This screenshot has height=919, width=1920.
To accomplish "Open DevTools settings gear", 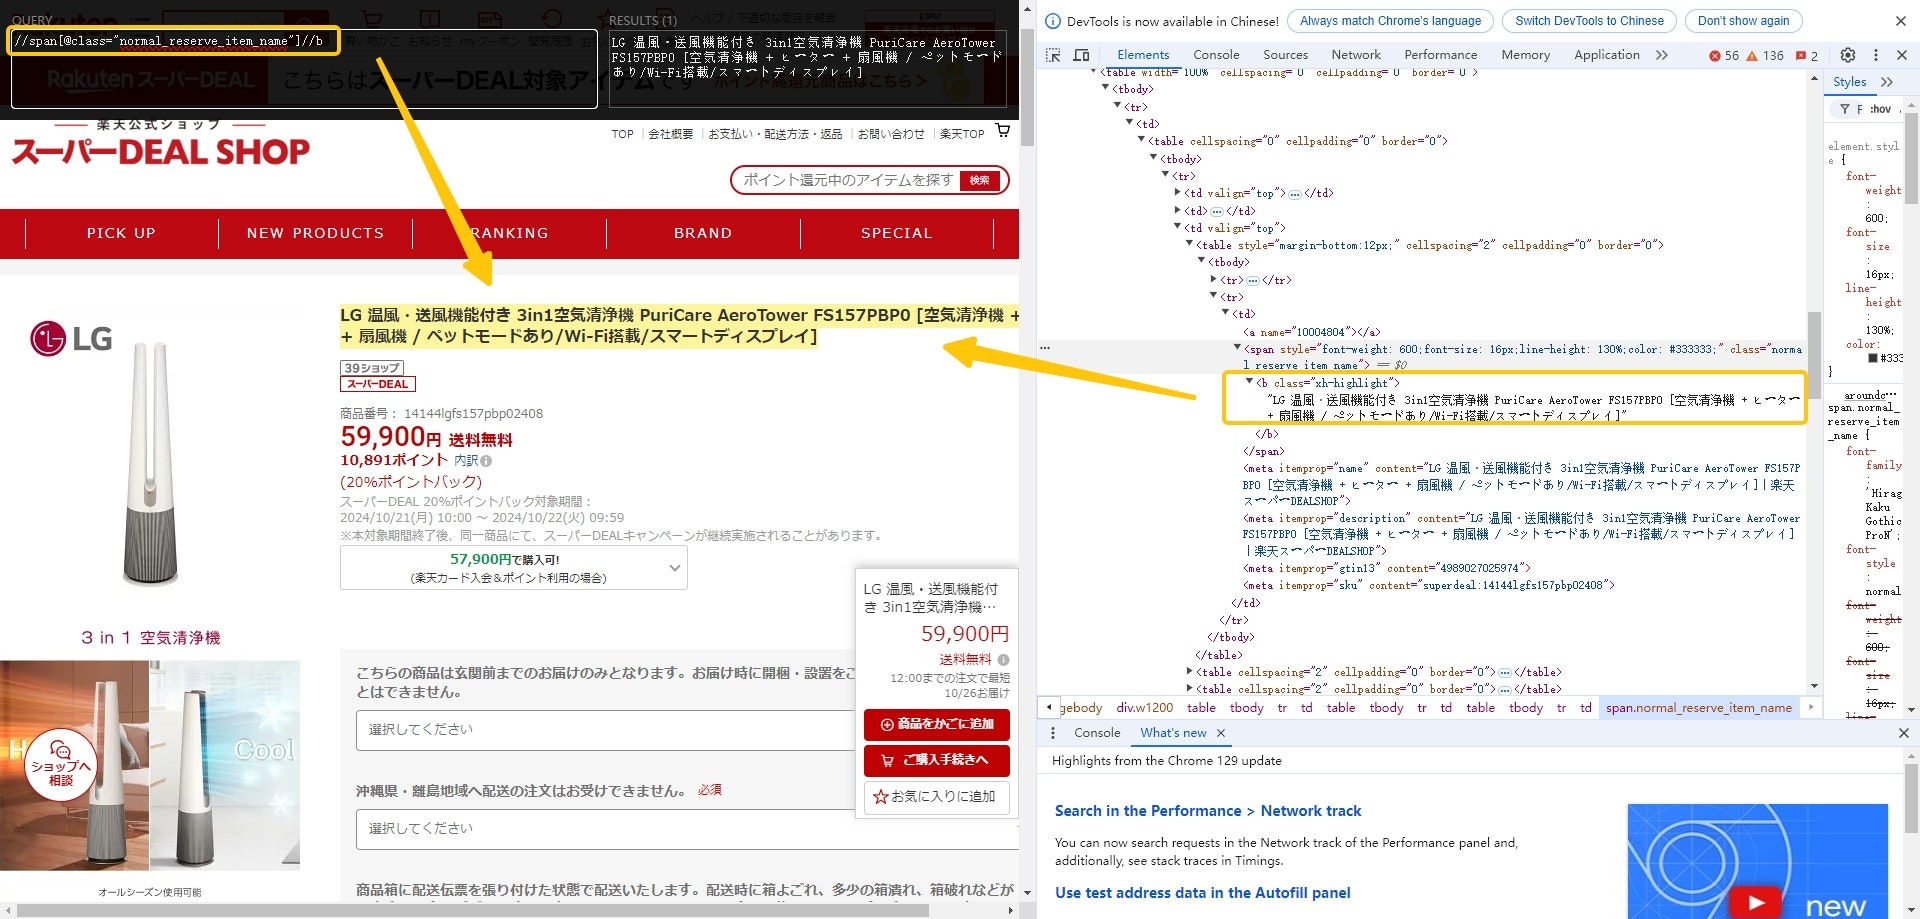I will (1848, 55).
